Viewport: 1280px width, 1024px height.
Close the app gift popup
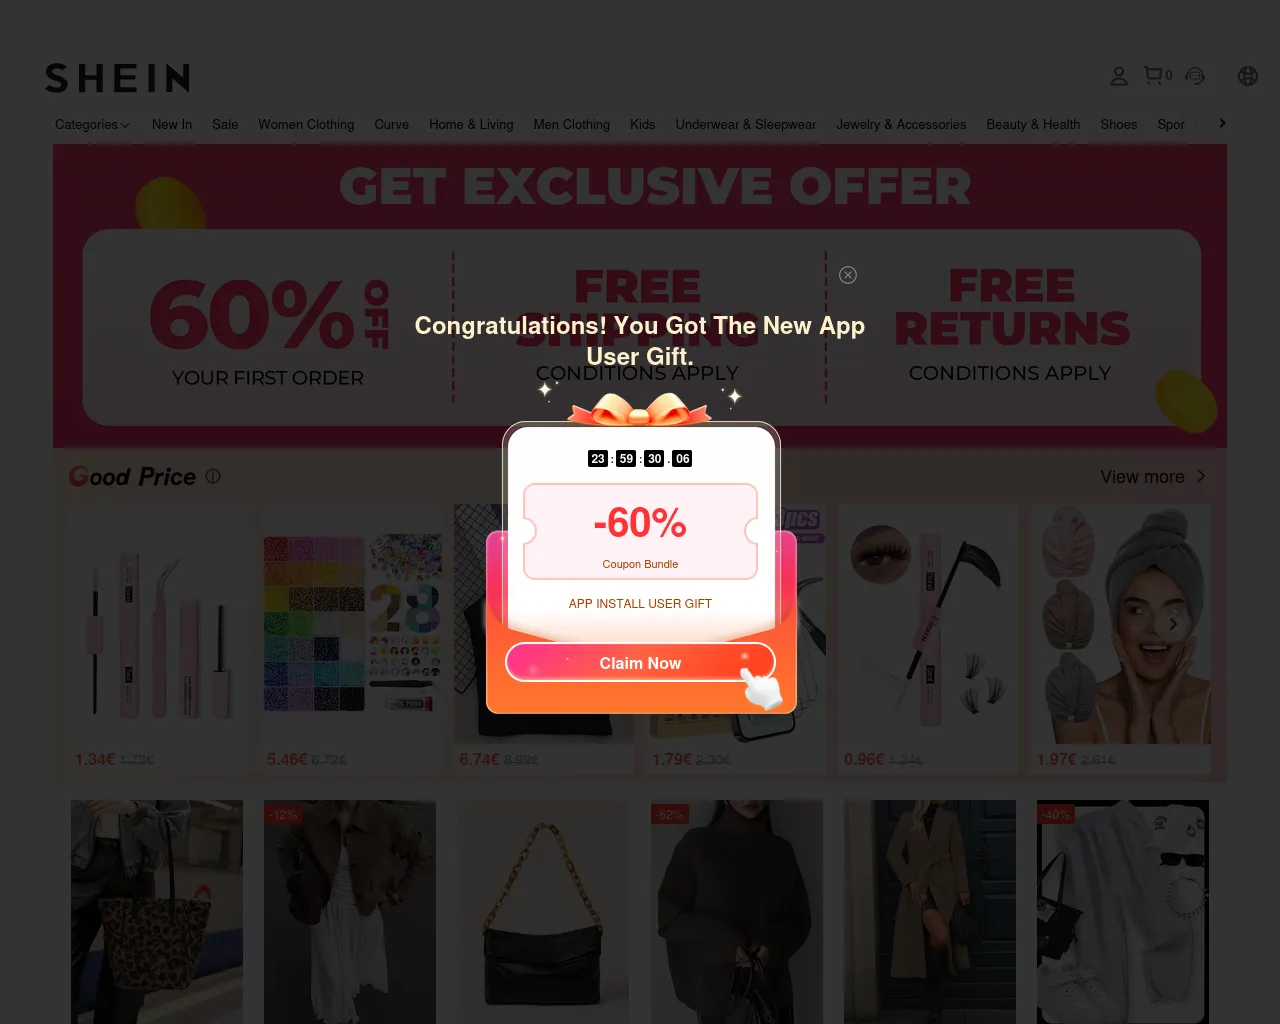pyautogui.click(x=848, y=275)
